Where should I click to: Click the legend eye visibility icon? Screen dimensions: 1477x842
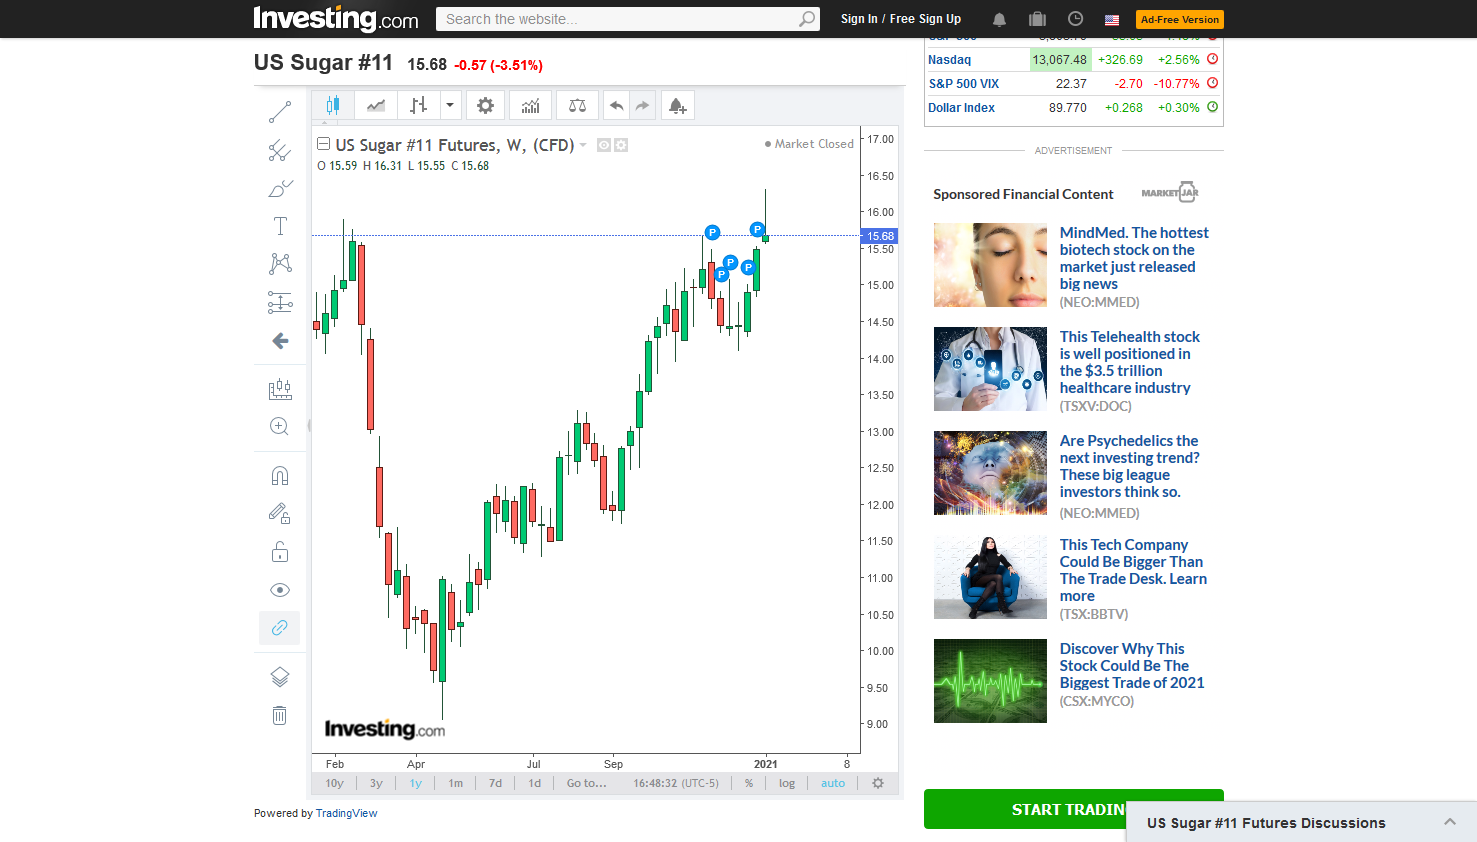[604, 145]
